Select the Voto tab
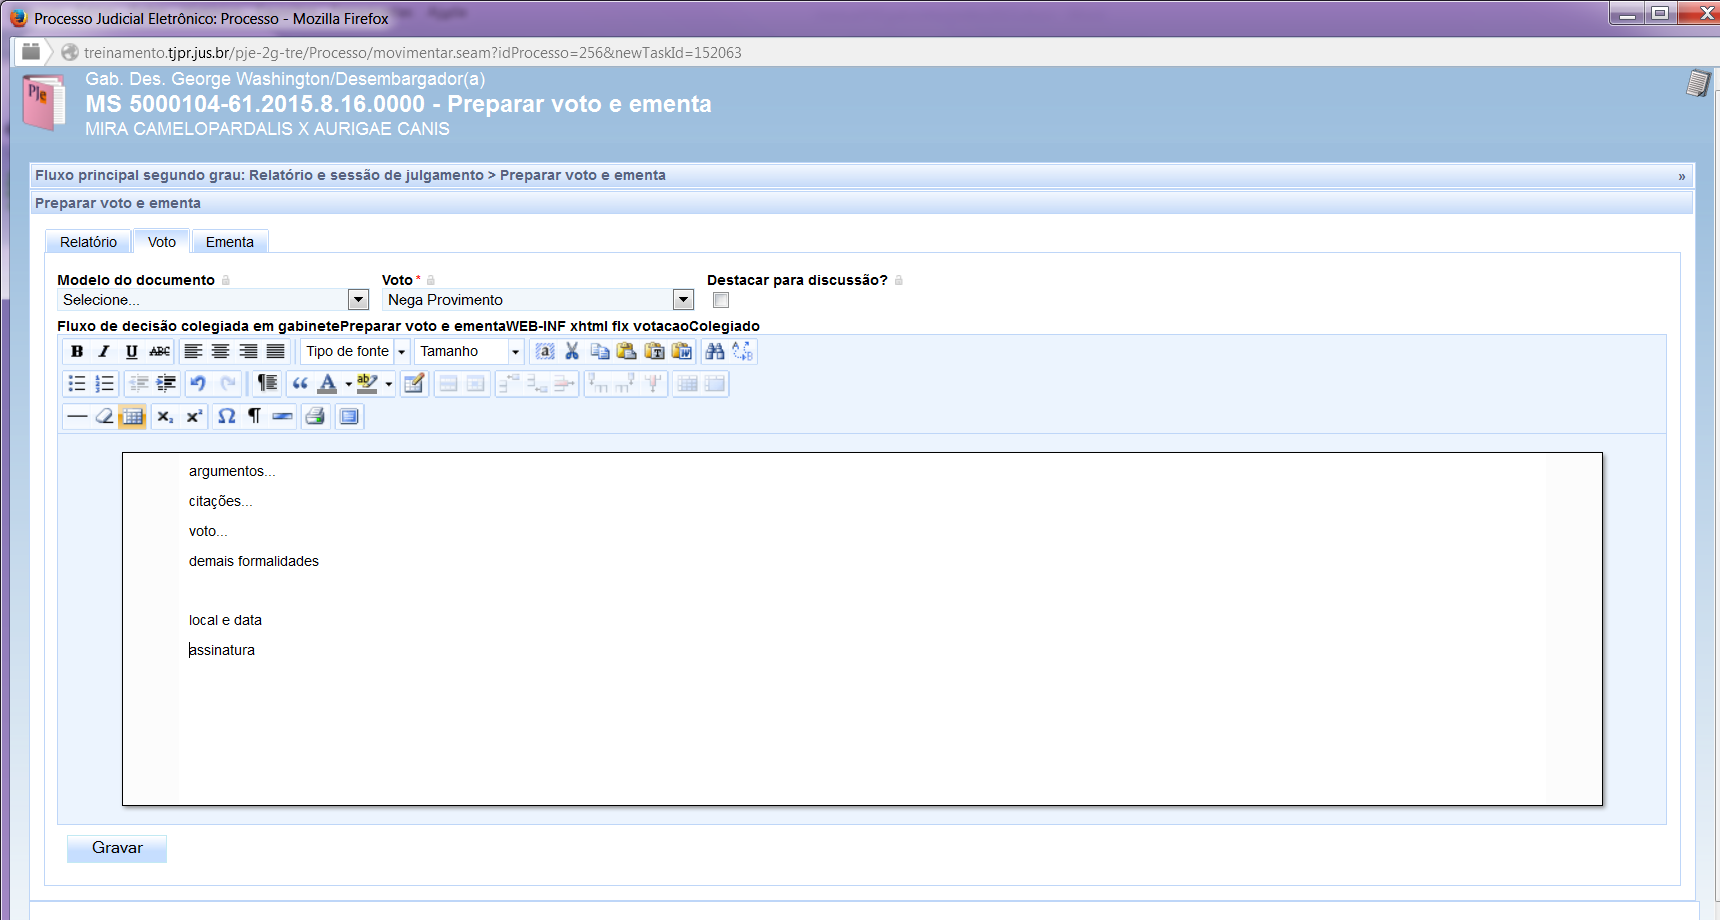This screenshot has height=920, width=1720. click(x=162, y=242)
